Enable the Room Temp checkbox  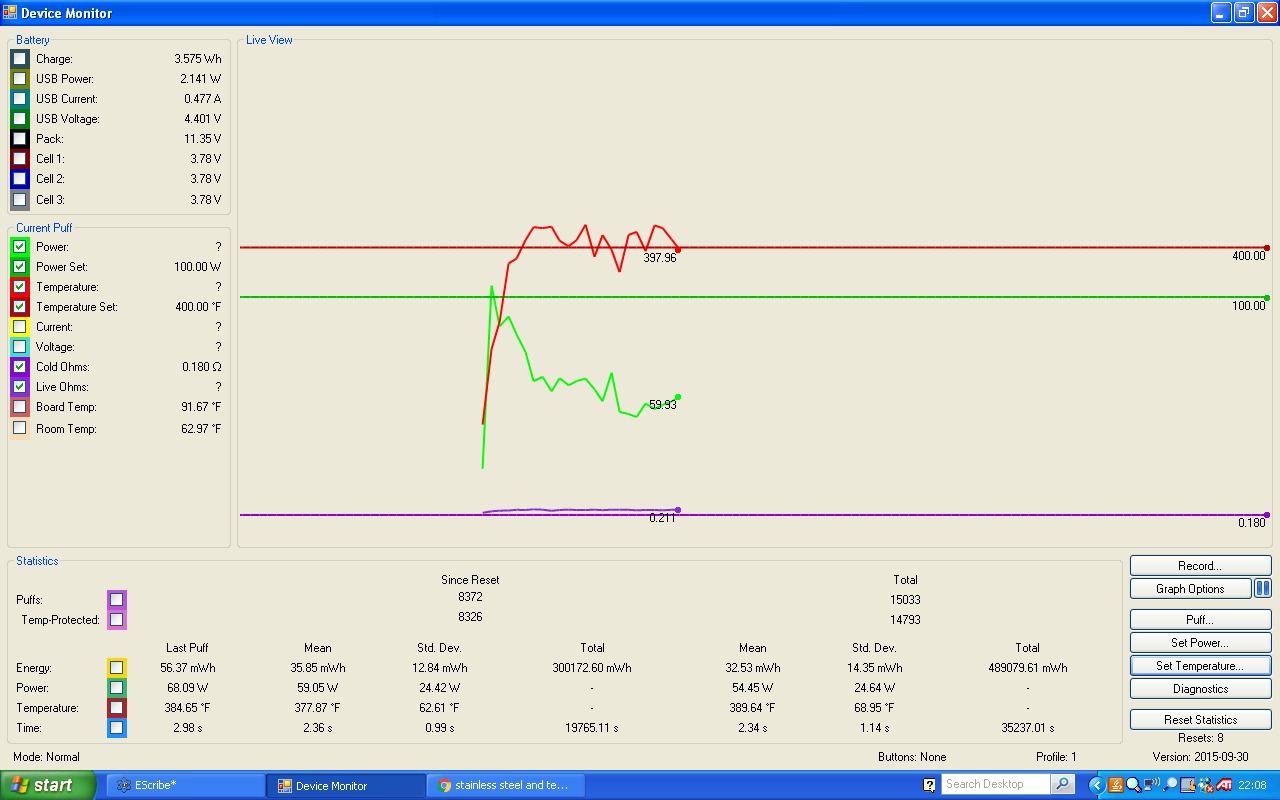[20, 428]
